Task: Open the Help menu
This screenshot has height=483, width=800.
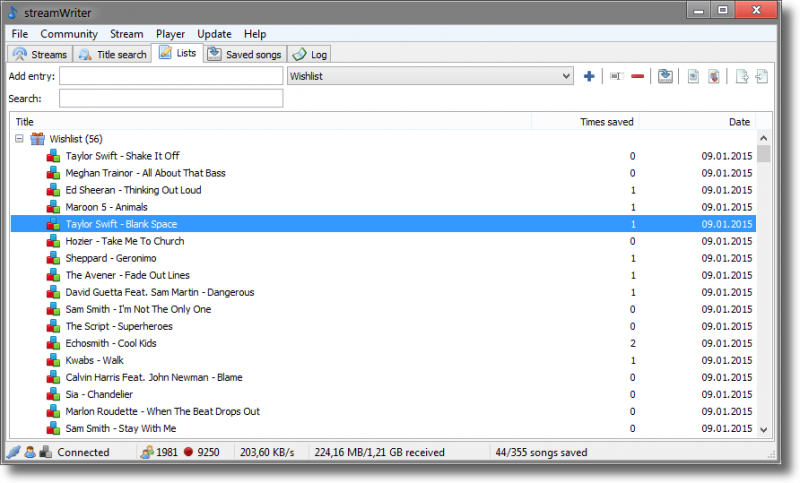Action: tap(255, 34)
